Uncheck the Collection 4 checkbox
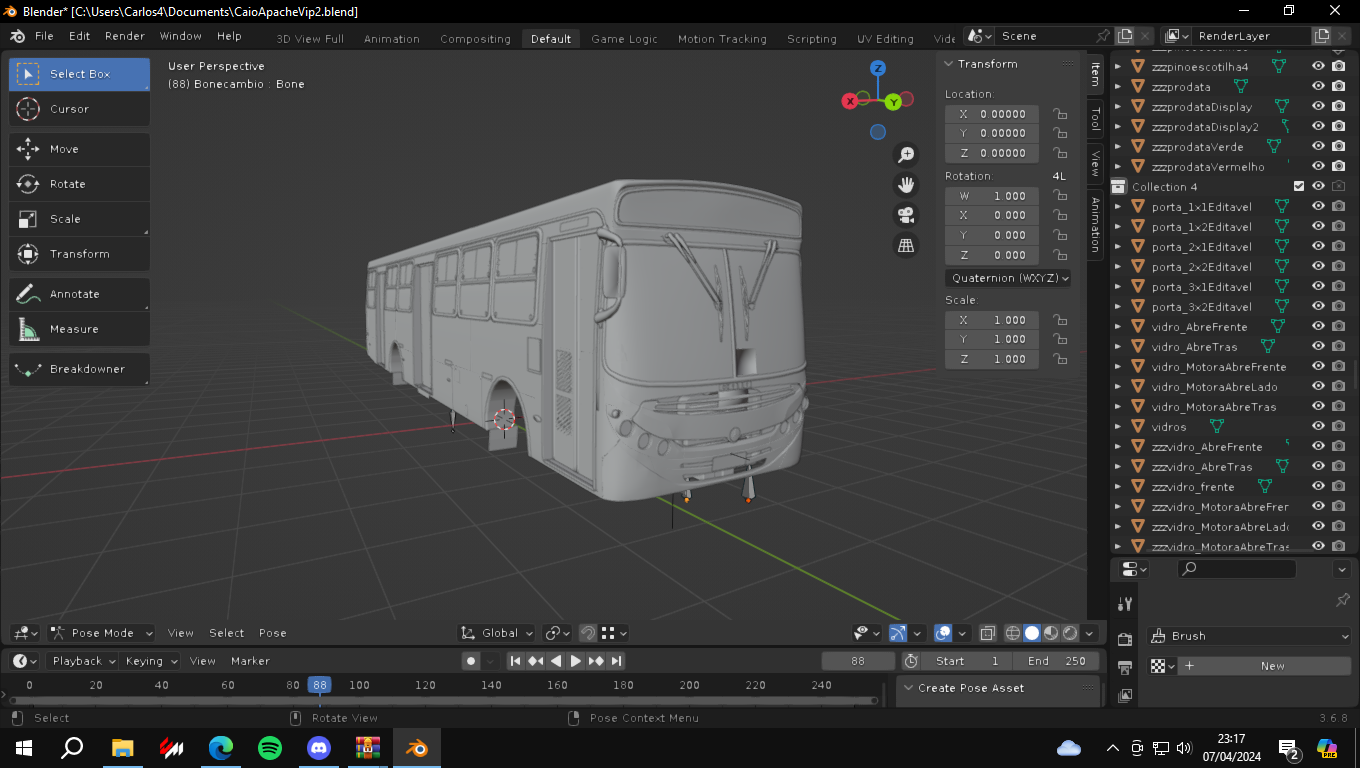 coord(1299,186)
